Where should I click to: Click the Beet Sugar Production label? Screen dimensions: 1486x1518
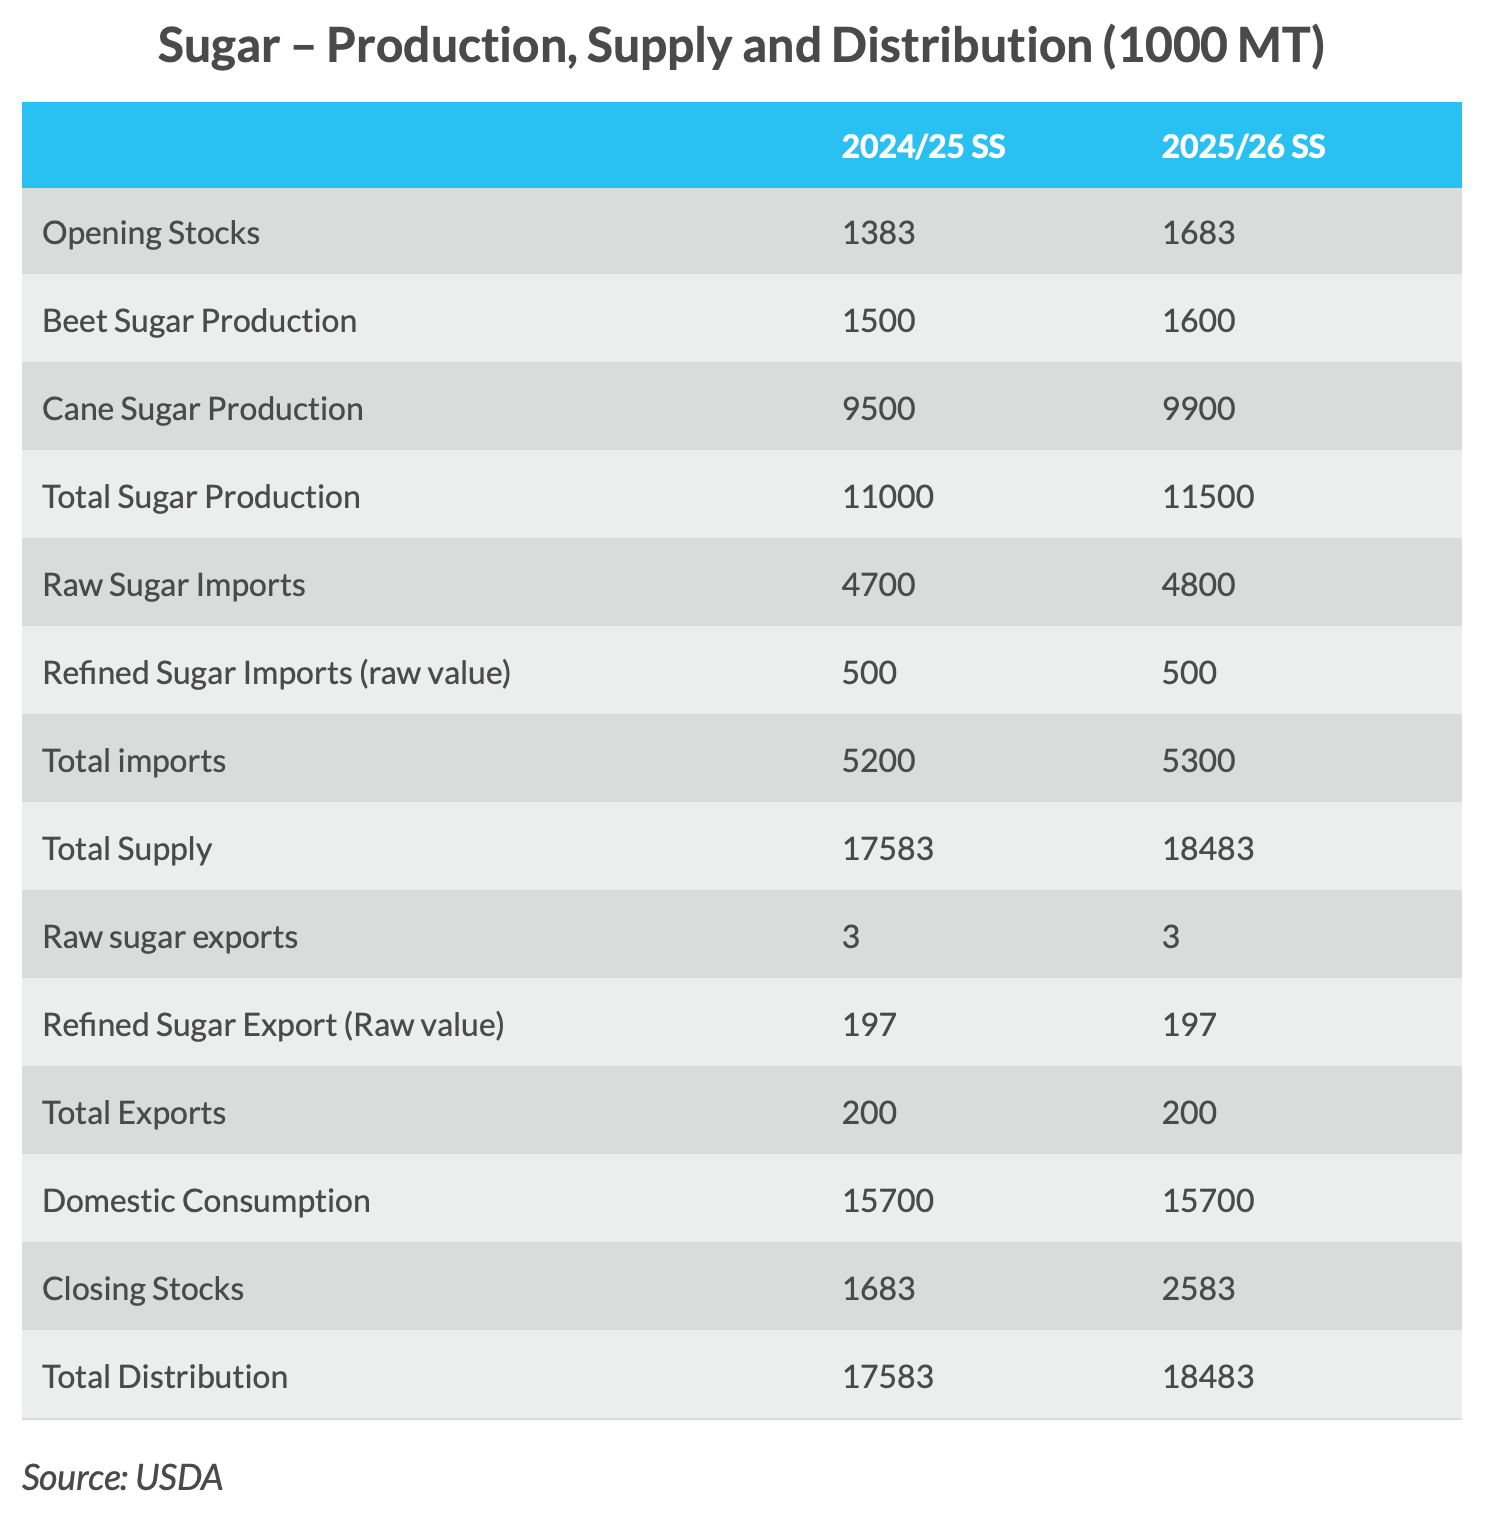199,321
